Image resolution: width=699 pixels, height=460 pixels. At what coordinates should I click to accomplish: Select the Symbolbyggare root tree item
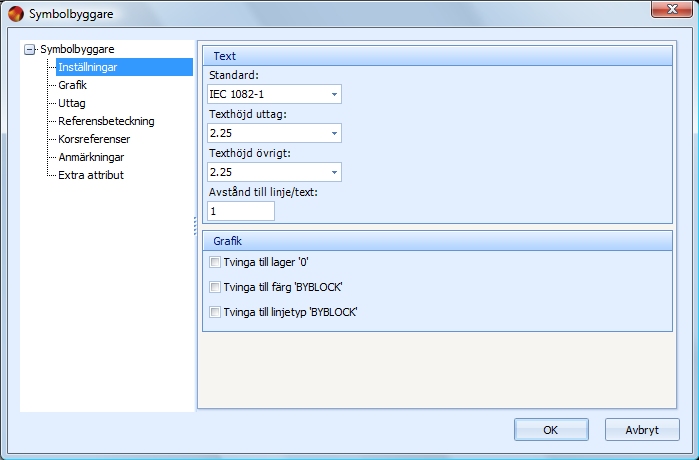pyautogui.click(x=77, y=49)
